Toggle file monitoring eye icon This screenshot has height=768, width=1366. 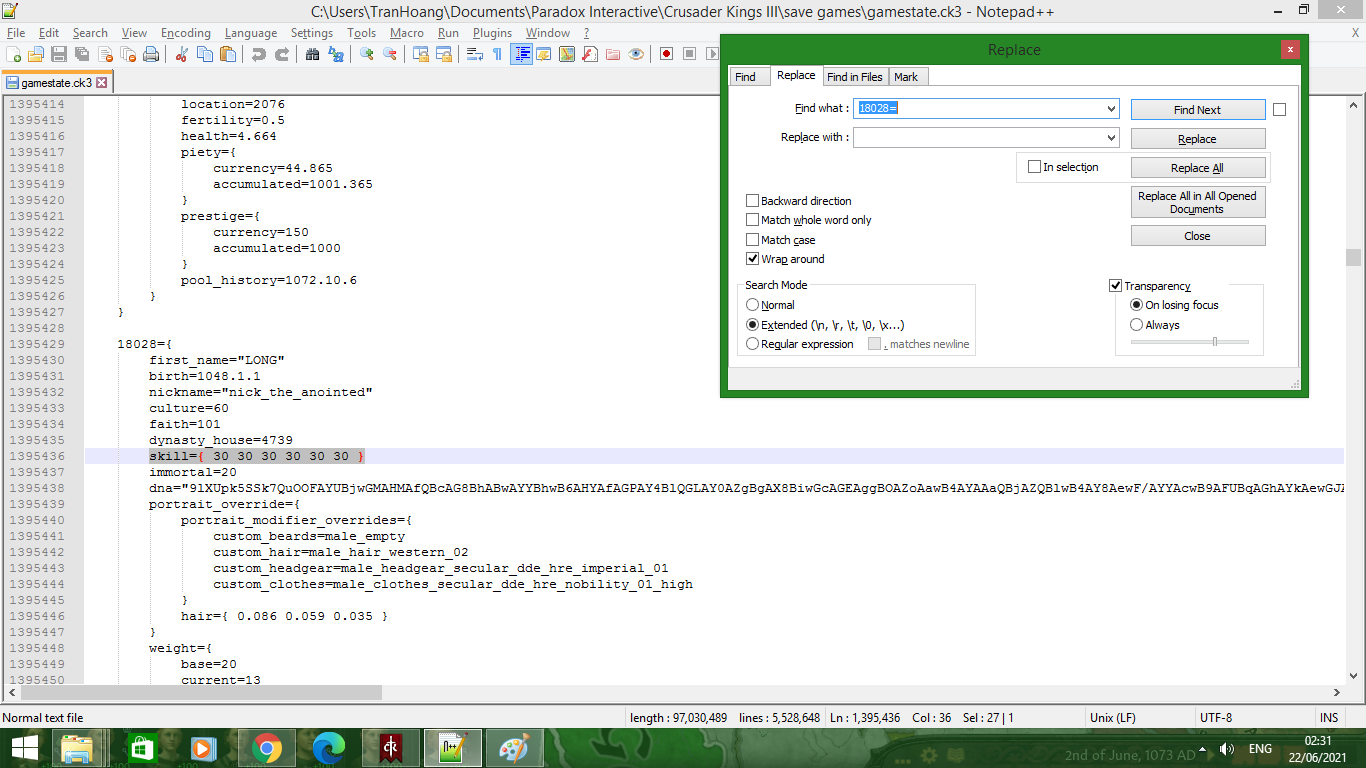tap(636, 54)
